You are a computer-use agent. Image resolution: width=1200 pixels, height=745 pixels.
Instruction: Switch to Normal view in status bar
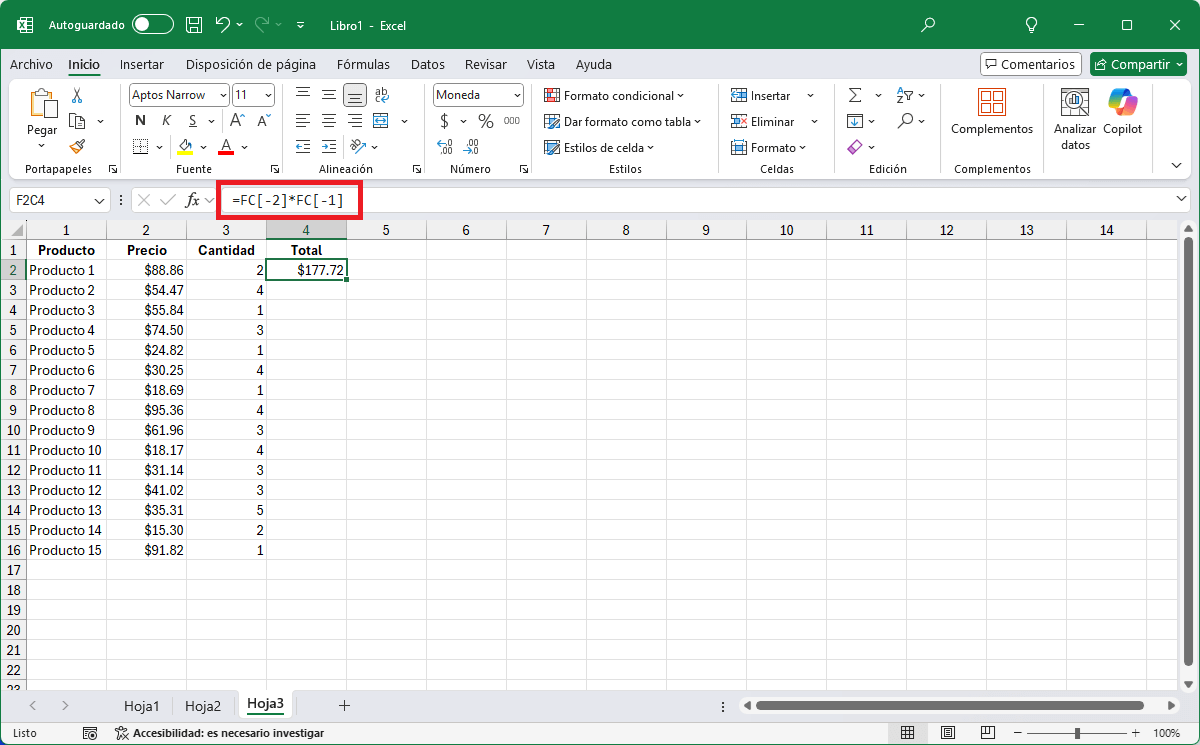[908, 733]
